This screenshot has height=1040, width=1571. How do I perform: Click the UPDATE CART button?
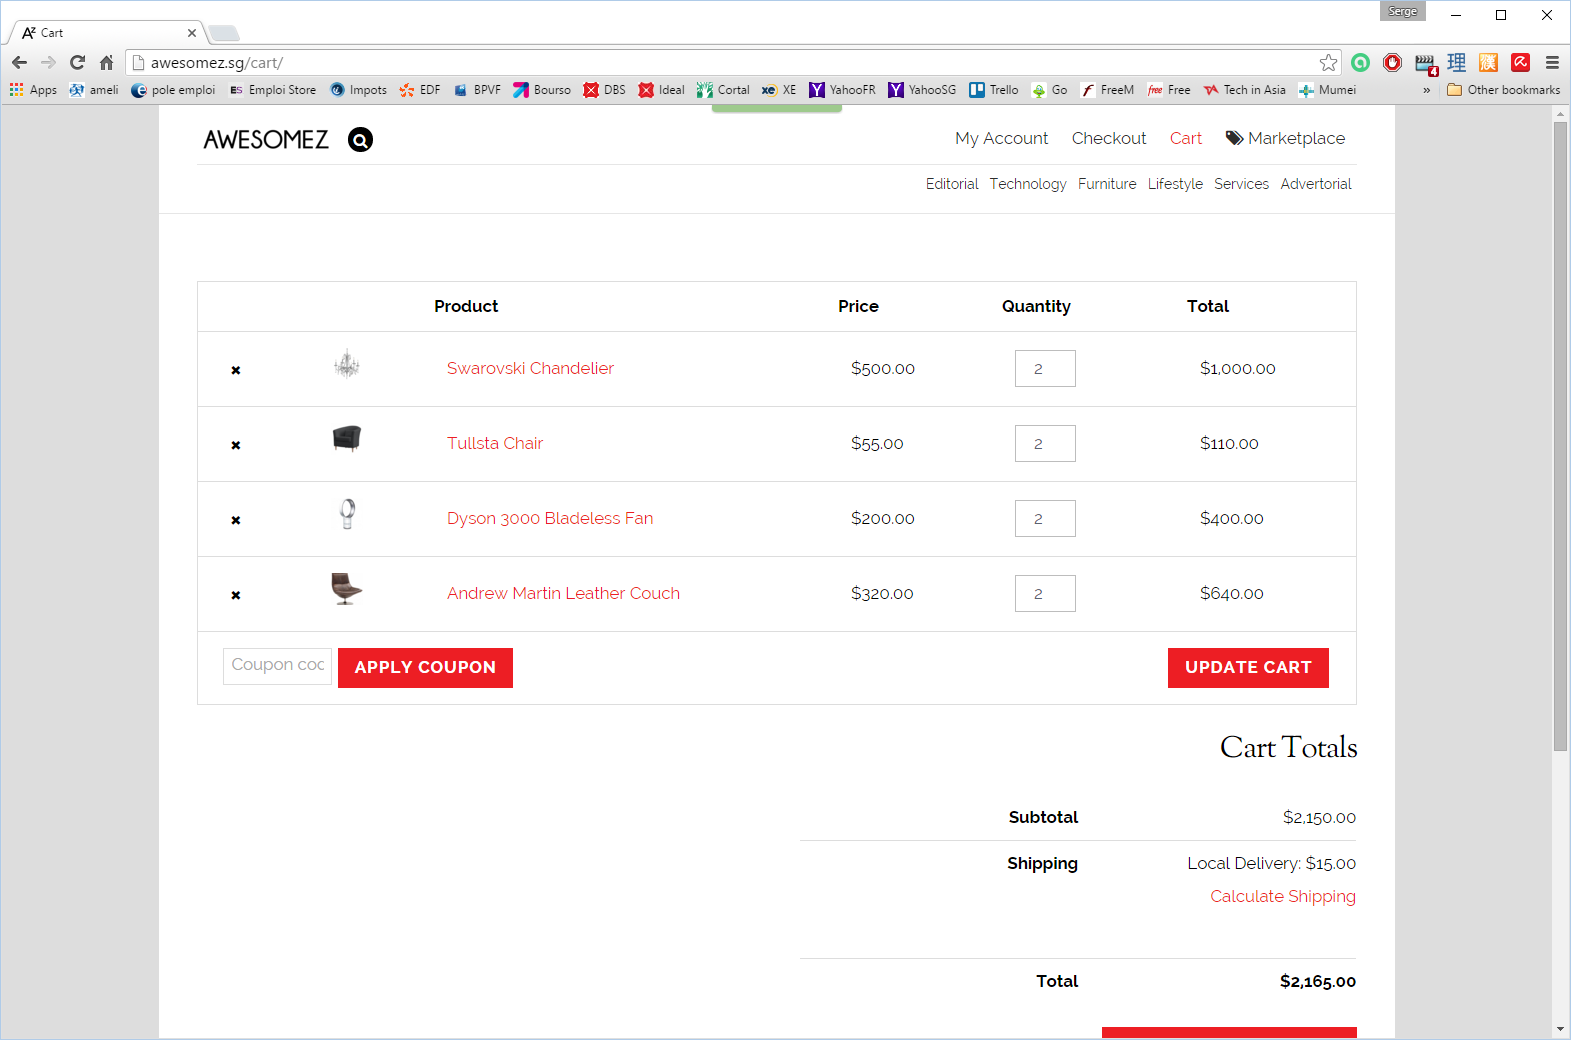click(1248, 668)
